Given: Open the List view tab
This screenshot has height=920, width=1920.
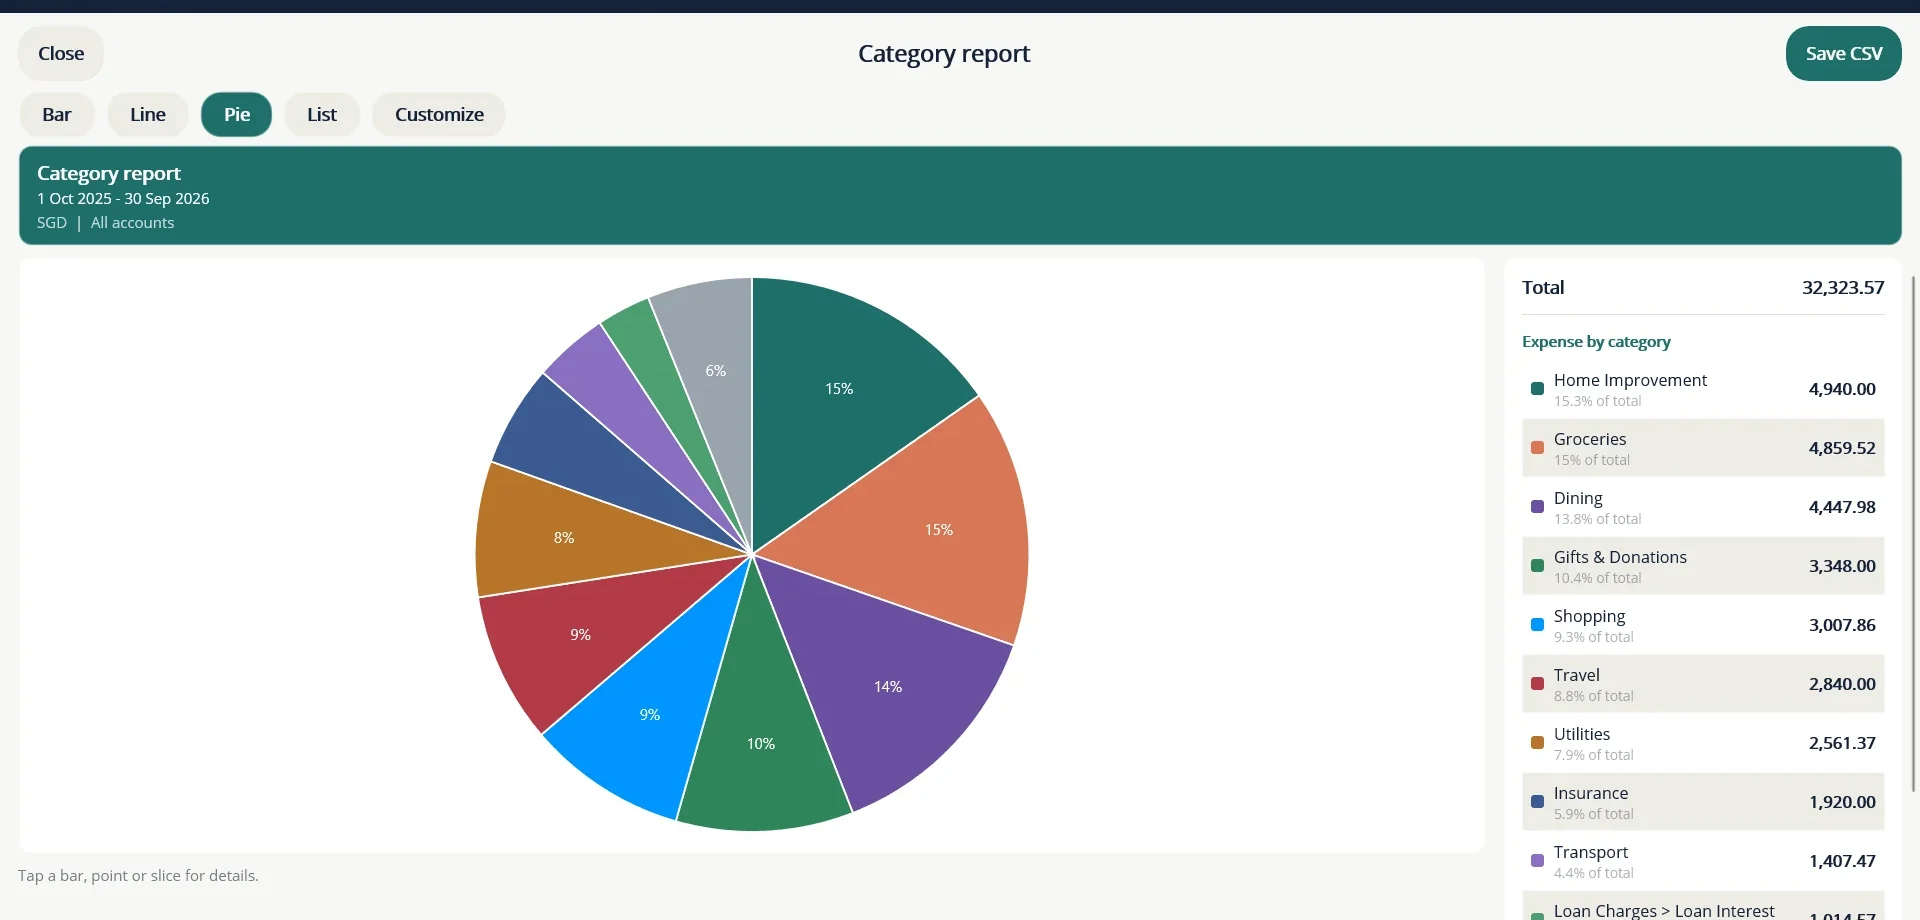Looking at the screenshot, I should [322, 115].
